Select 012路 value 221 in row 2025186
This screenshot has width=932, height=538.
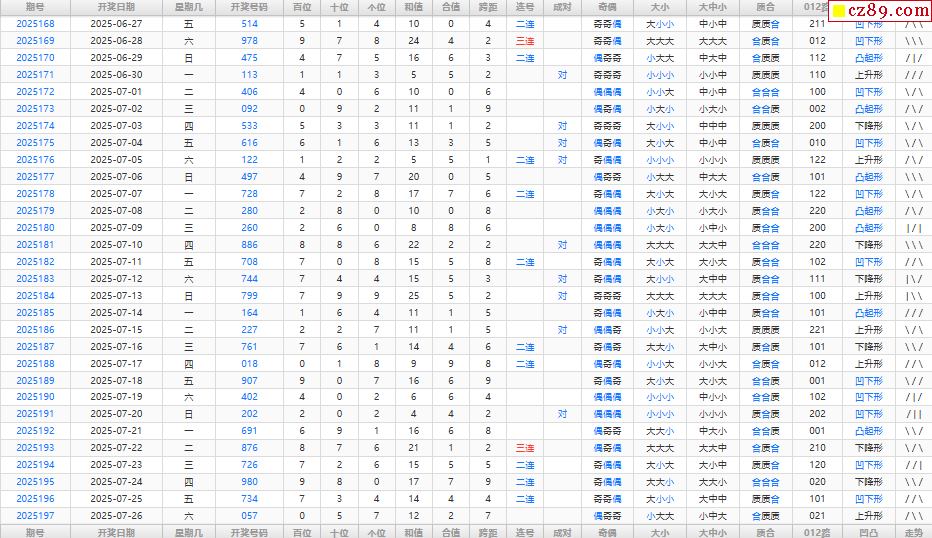pyautogui.click(x=817, y=329)
